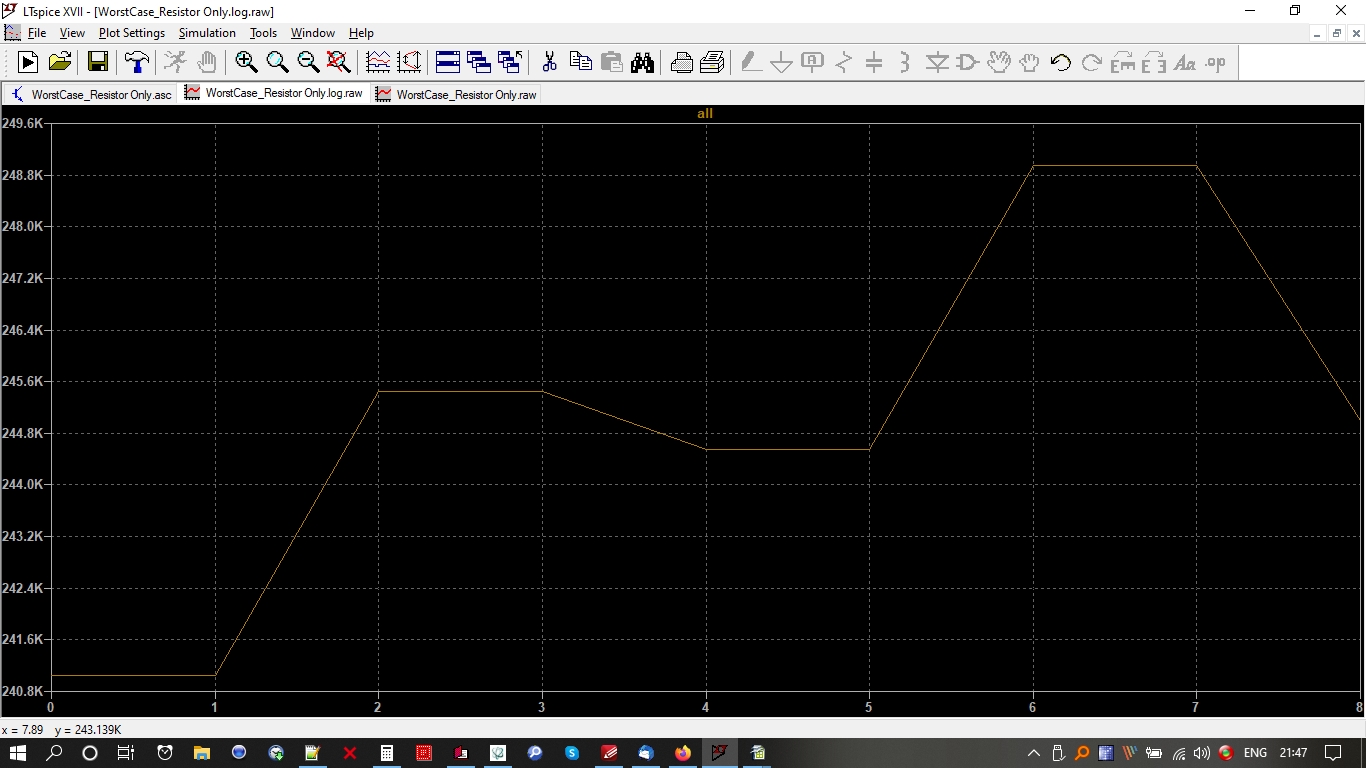Click the volume speaker tray icon

coord(1202,752)
